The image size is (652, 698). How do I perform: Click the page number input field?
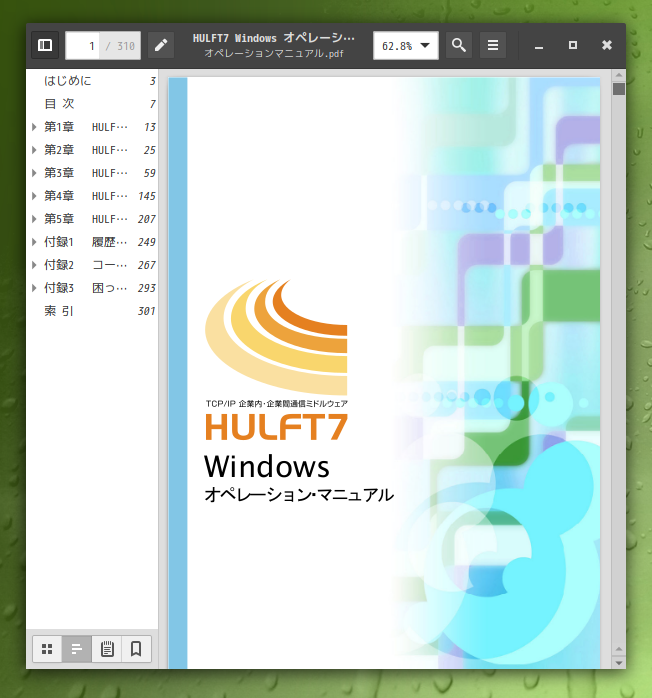tap(83, 45)
